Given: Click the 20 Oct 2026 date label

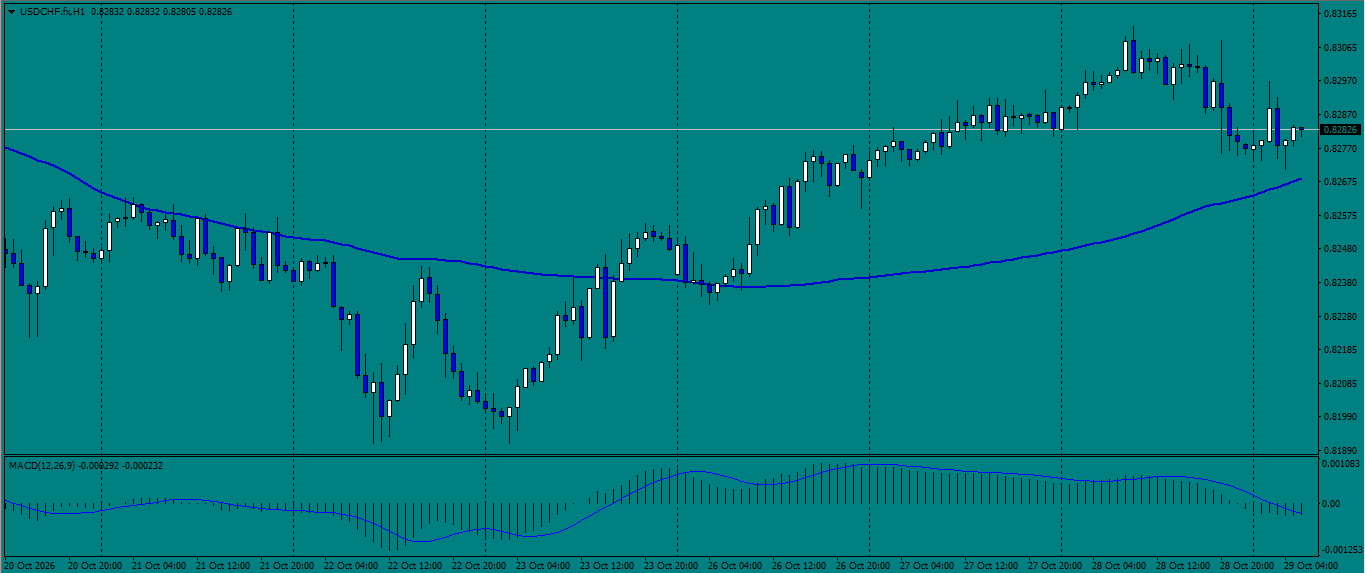Looking at the screenshot, I should pos(28,565).
